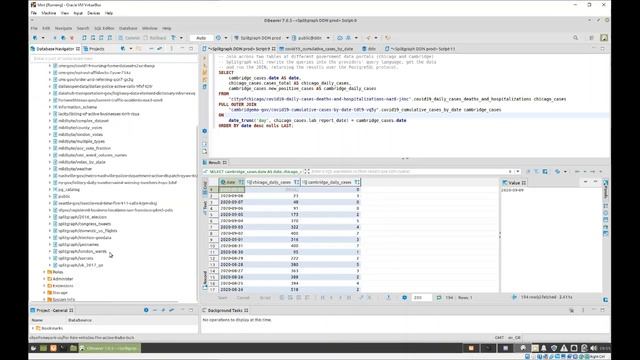640x360 pixels.
Task: Click the SQL filter expression input field
Action: pos(410,171)
